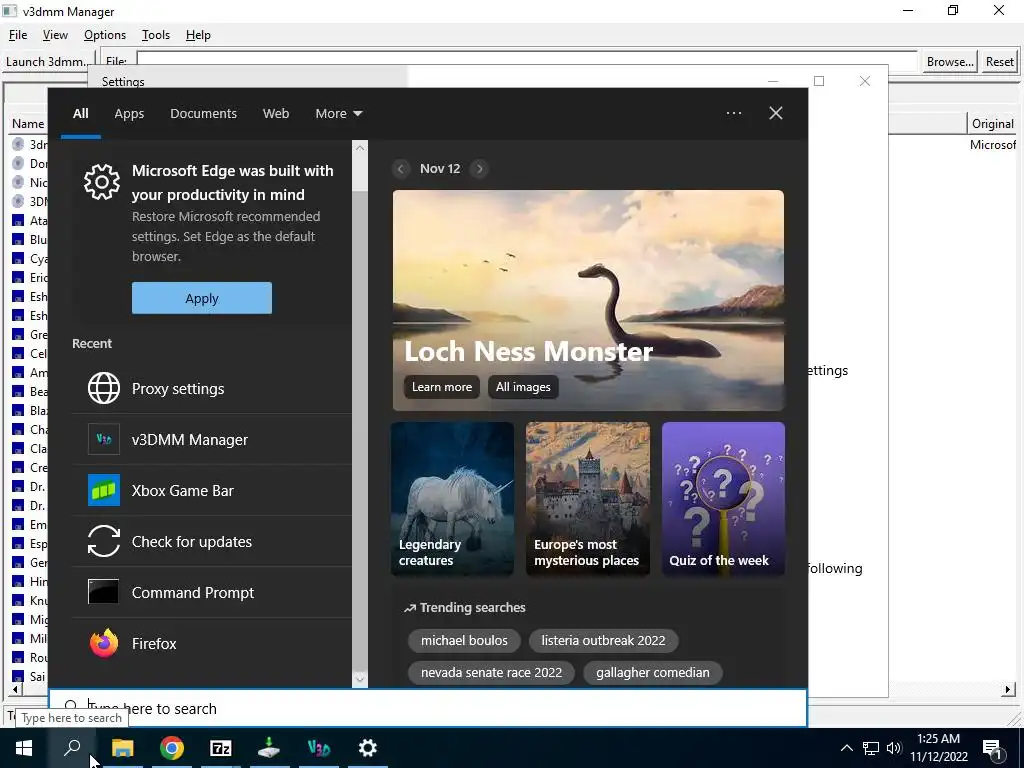
Task: Click the search results scrollbar down arrow
Action: (360, 680)
